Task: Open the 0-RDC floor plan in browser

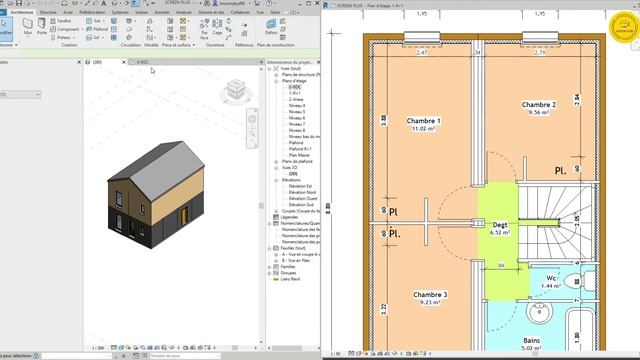Action: [x=295, y=87]
